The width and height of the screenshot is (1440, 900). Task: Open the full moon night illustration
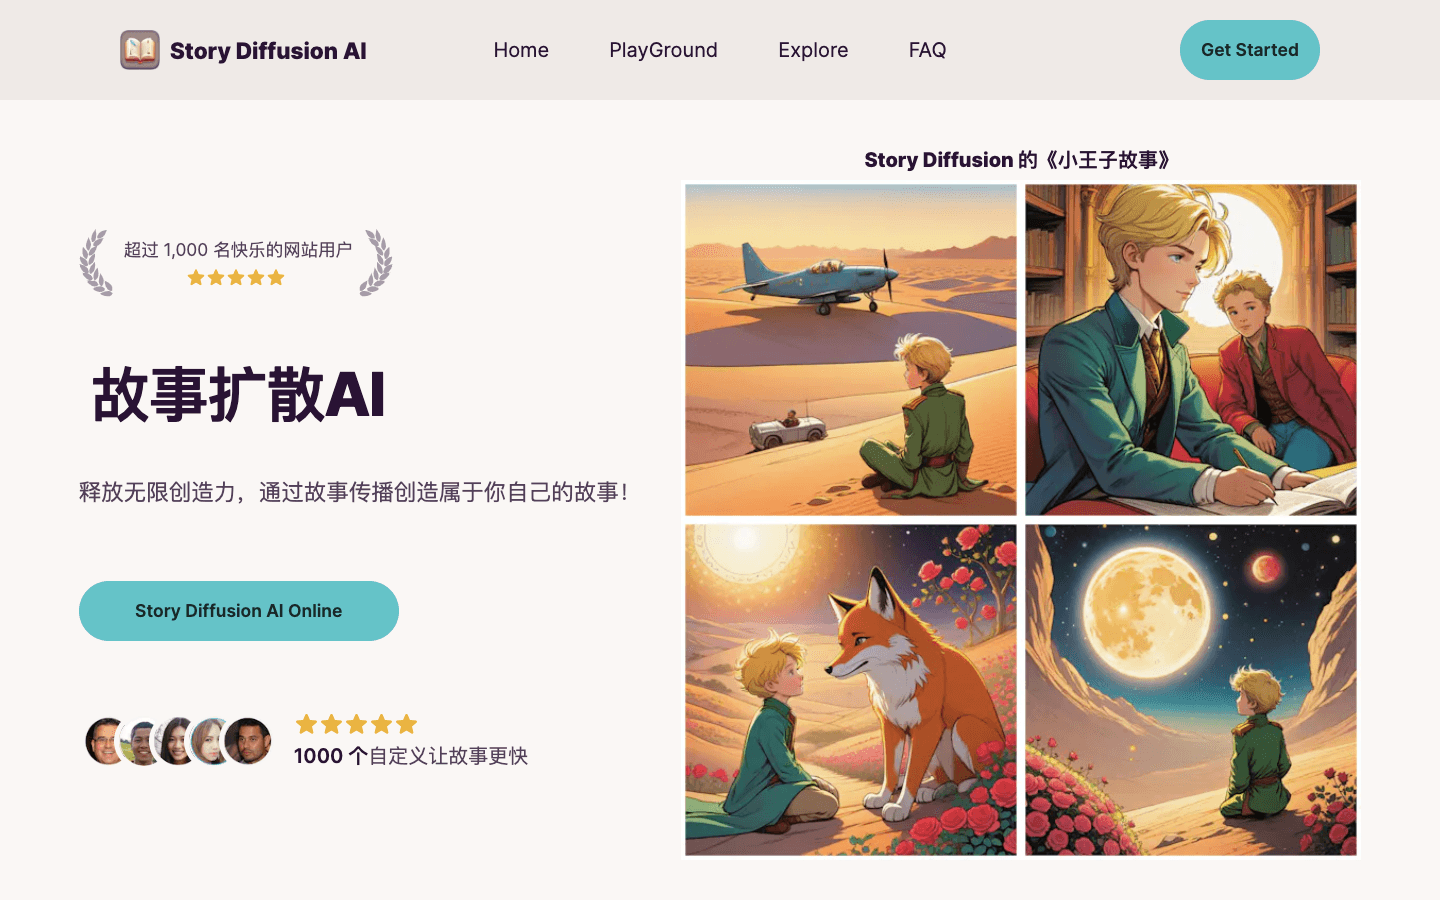point(1191,690)
